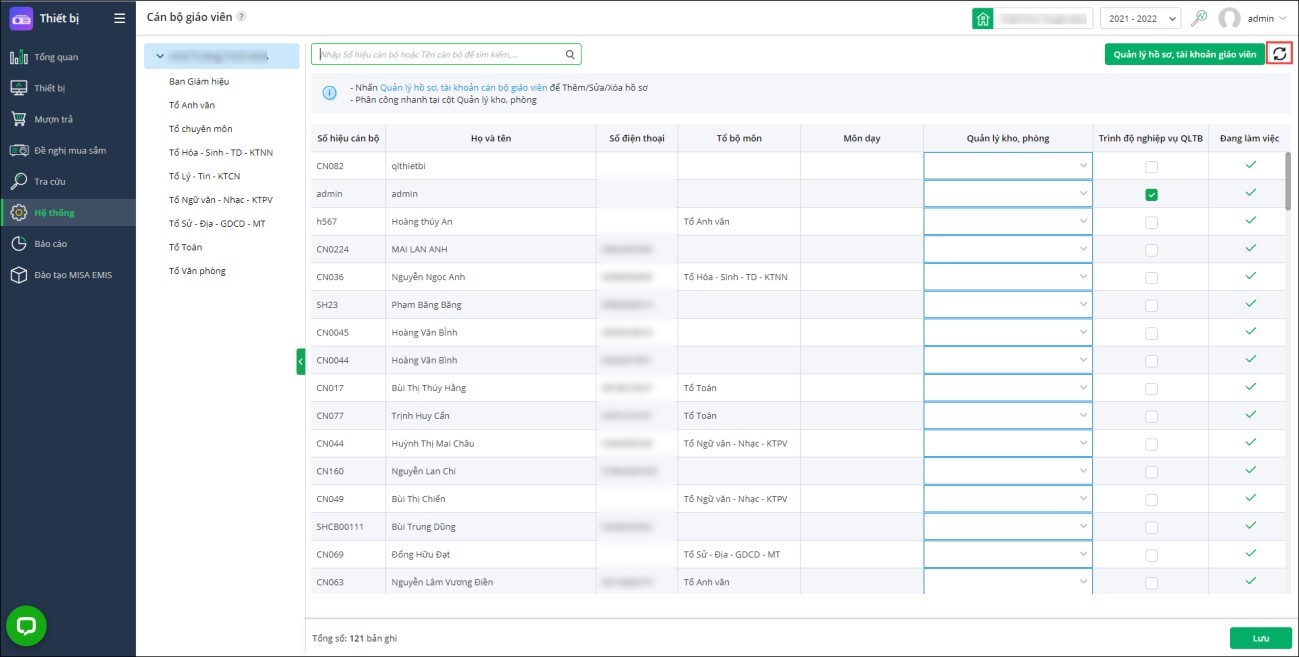The height and width of the screenshot is (657, 1299).
Task: Tick QLTB checkbox for qlthietbi row
Action: [1151, 166]
